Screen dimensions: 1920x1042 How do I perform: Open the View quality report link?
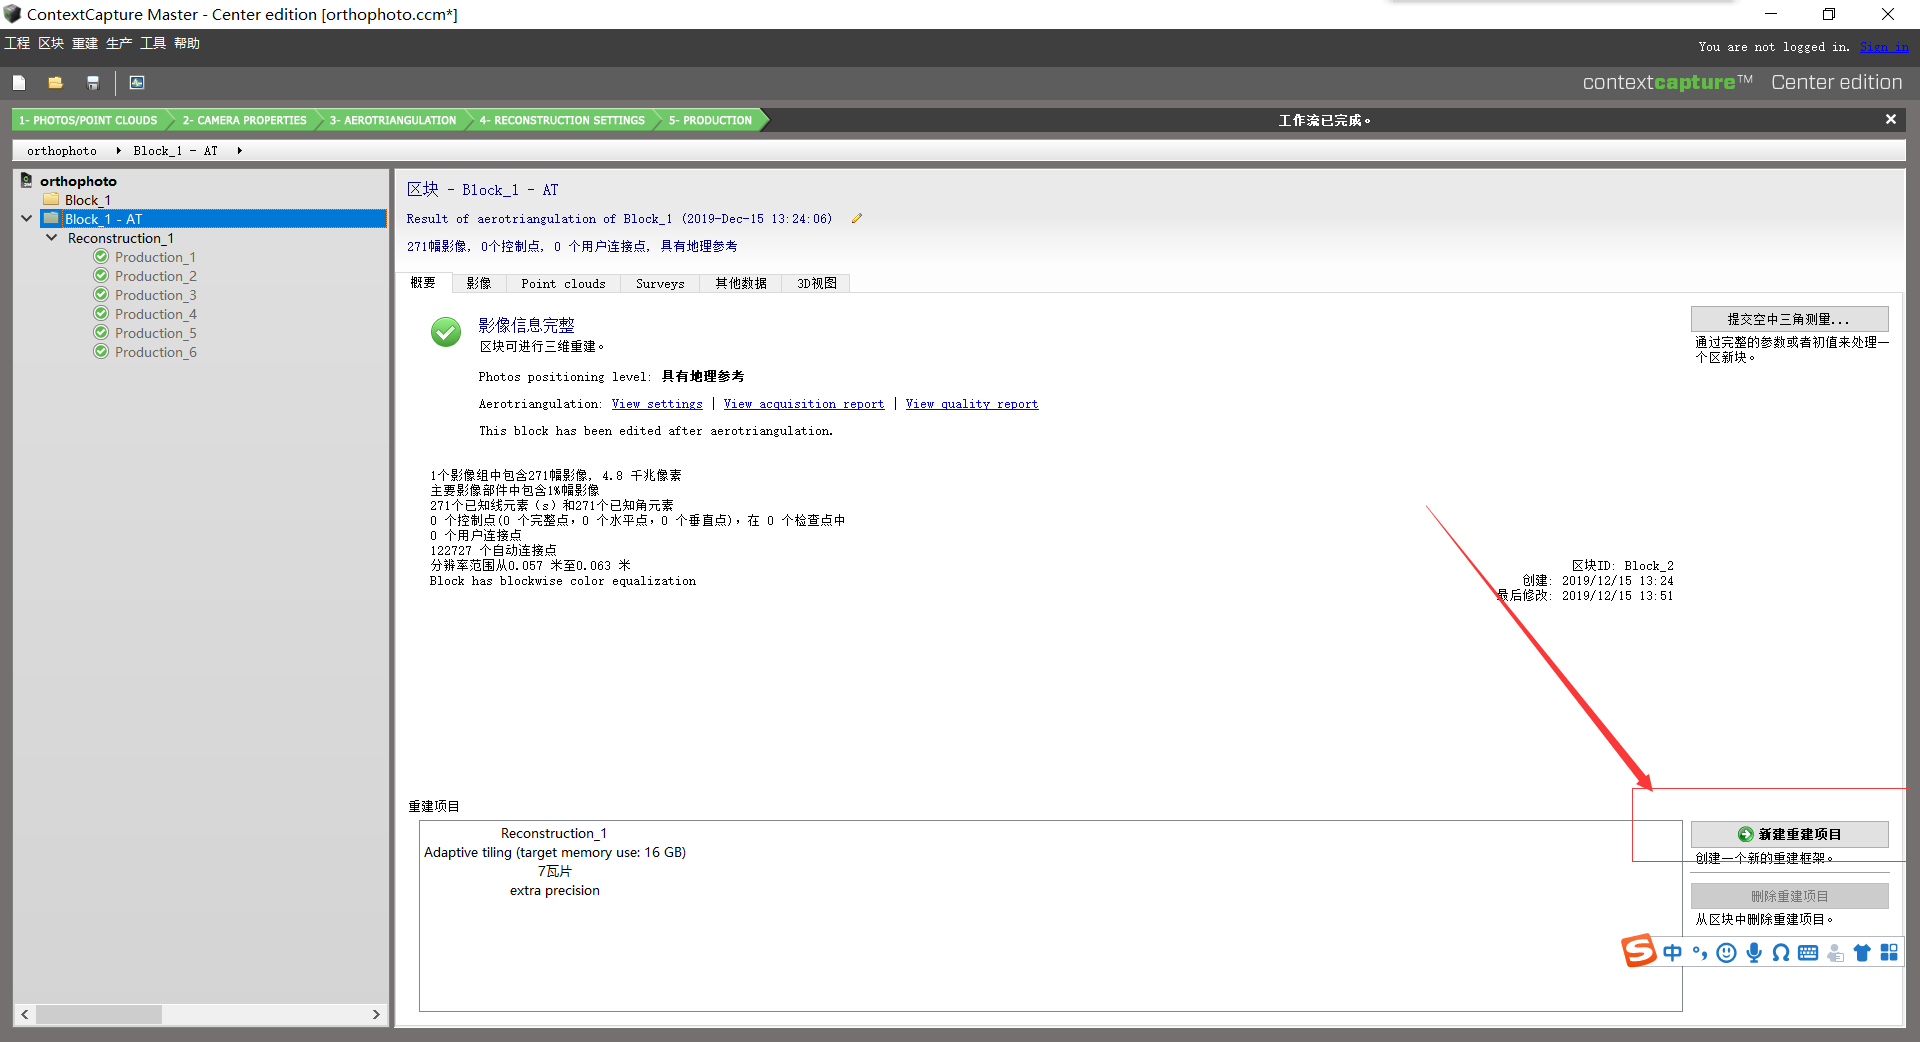pos(972,404)
